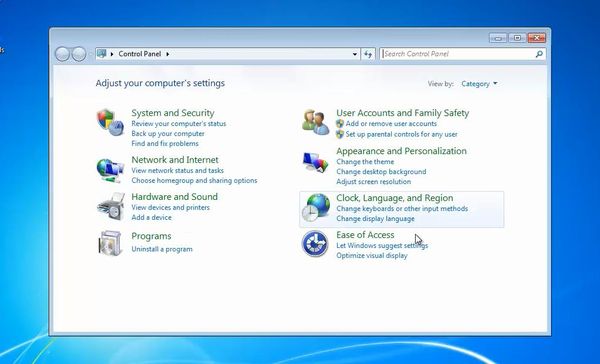Open Clock, Language, and Region heading
The height and width of the screenshot is (364, 600).
click(395, 198)
